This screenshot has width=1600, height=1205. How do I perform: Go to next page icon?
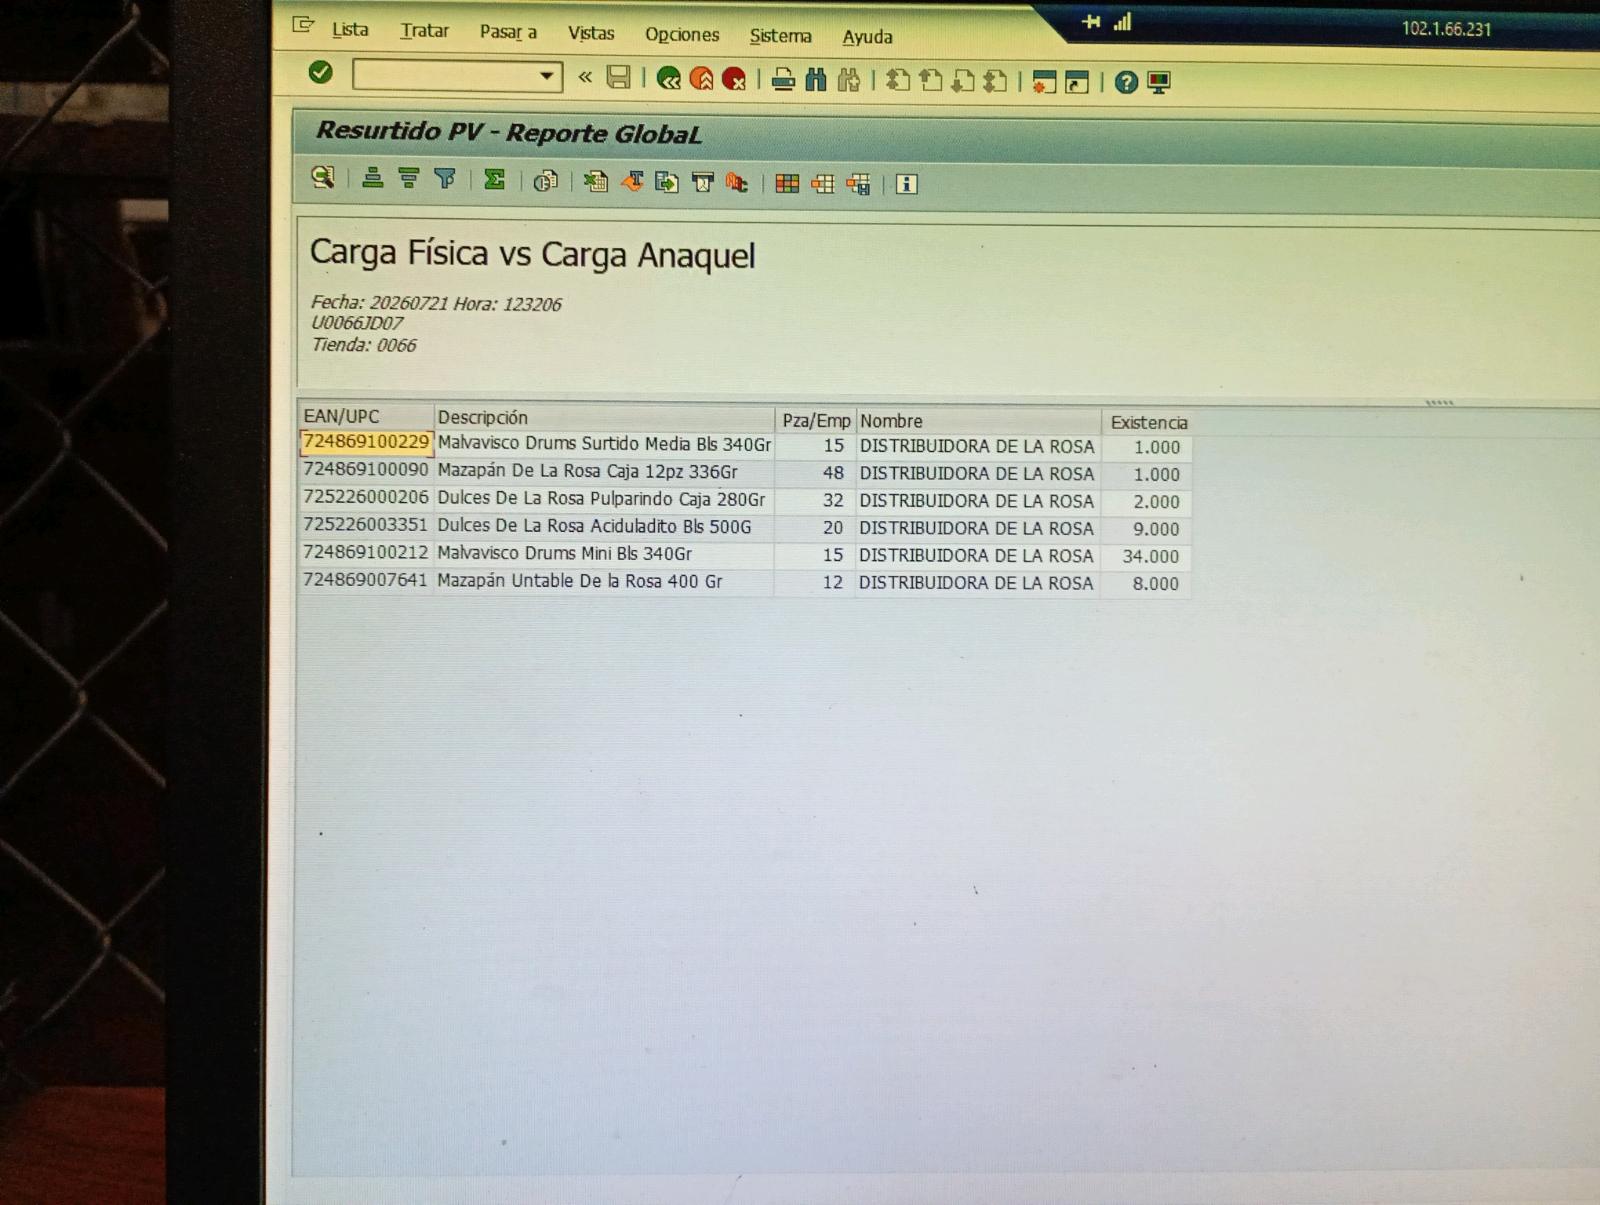[963, 80]
